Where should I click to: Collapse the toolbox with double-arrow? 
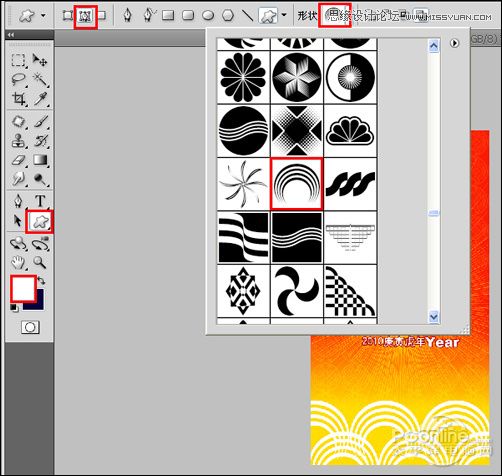pyautogui.click(x=11, y=34)
